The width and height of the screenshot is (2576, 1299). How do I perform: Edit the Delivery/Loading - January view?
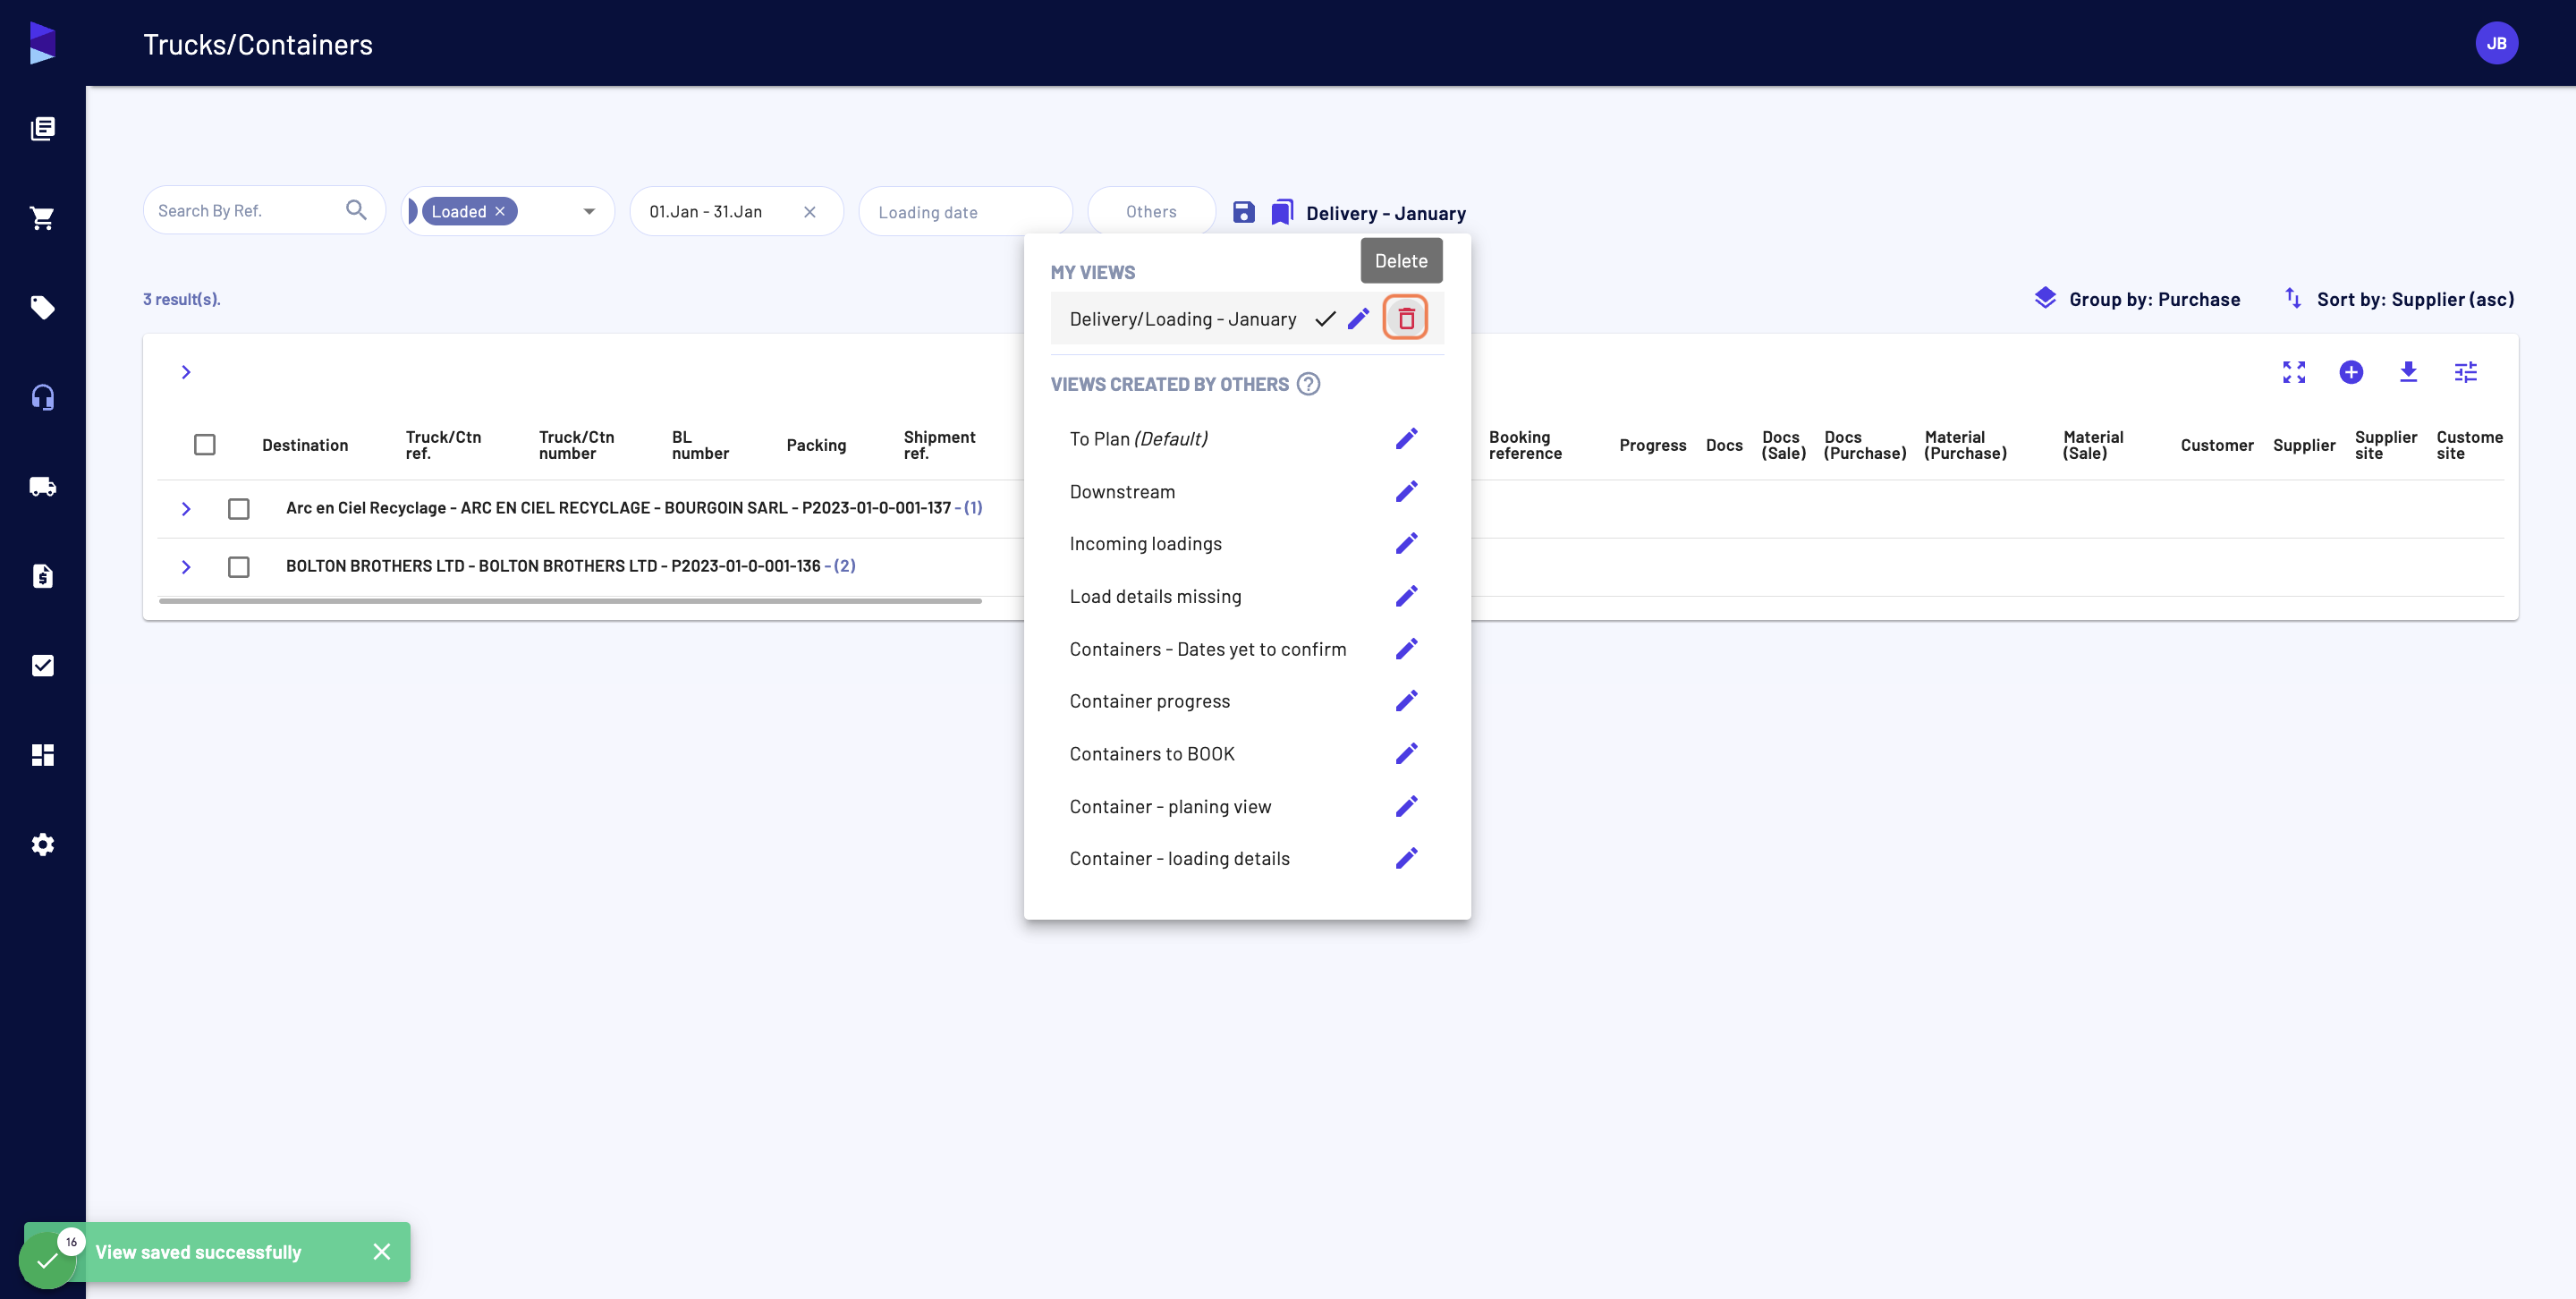[x=1358, y=318]
